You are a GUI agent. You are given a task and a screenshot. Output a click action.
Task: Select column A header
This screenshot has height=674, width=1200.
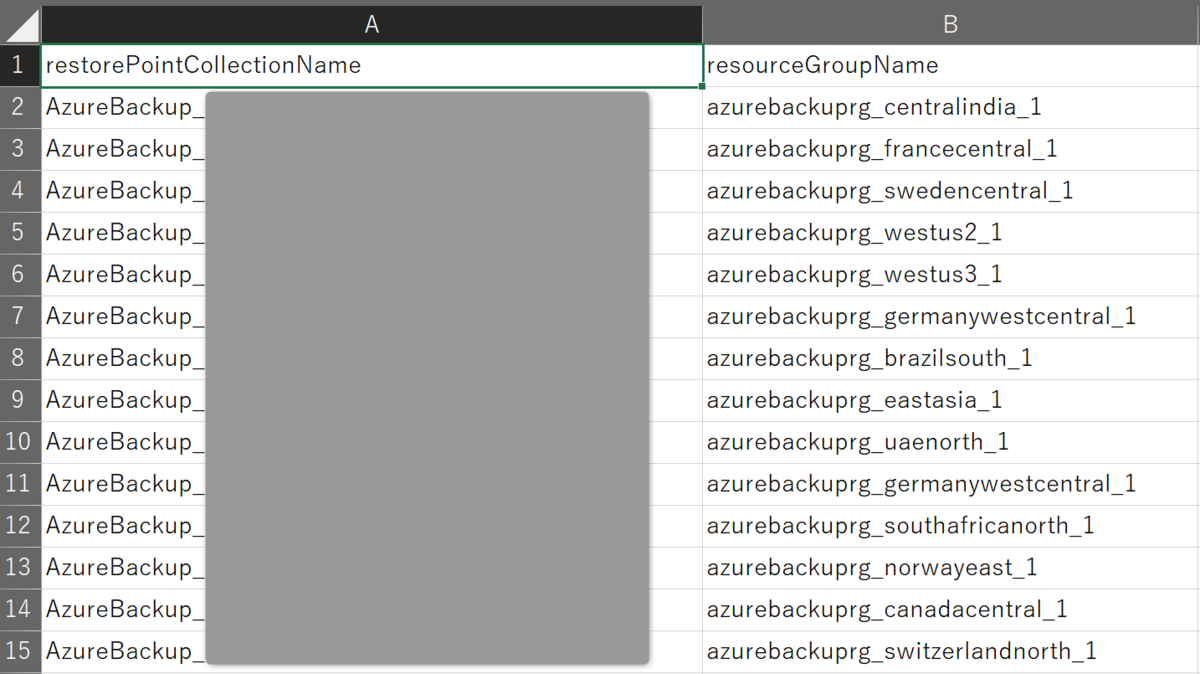(372, 24)
